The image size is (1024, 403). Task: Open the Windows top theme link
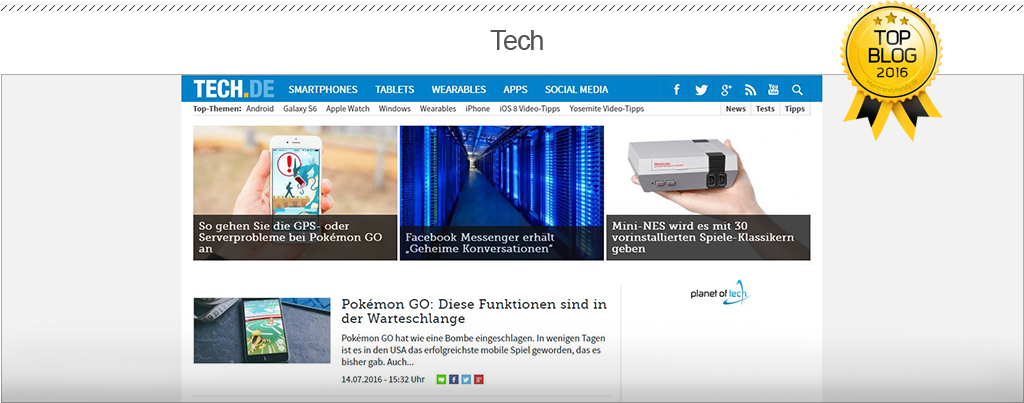(x=394, y=108)
